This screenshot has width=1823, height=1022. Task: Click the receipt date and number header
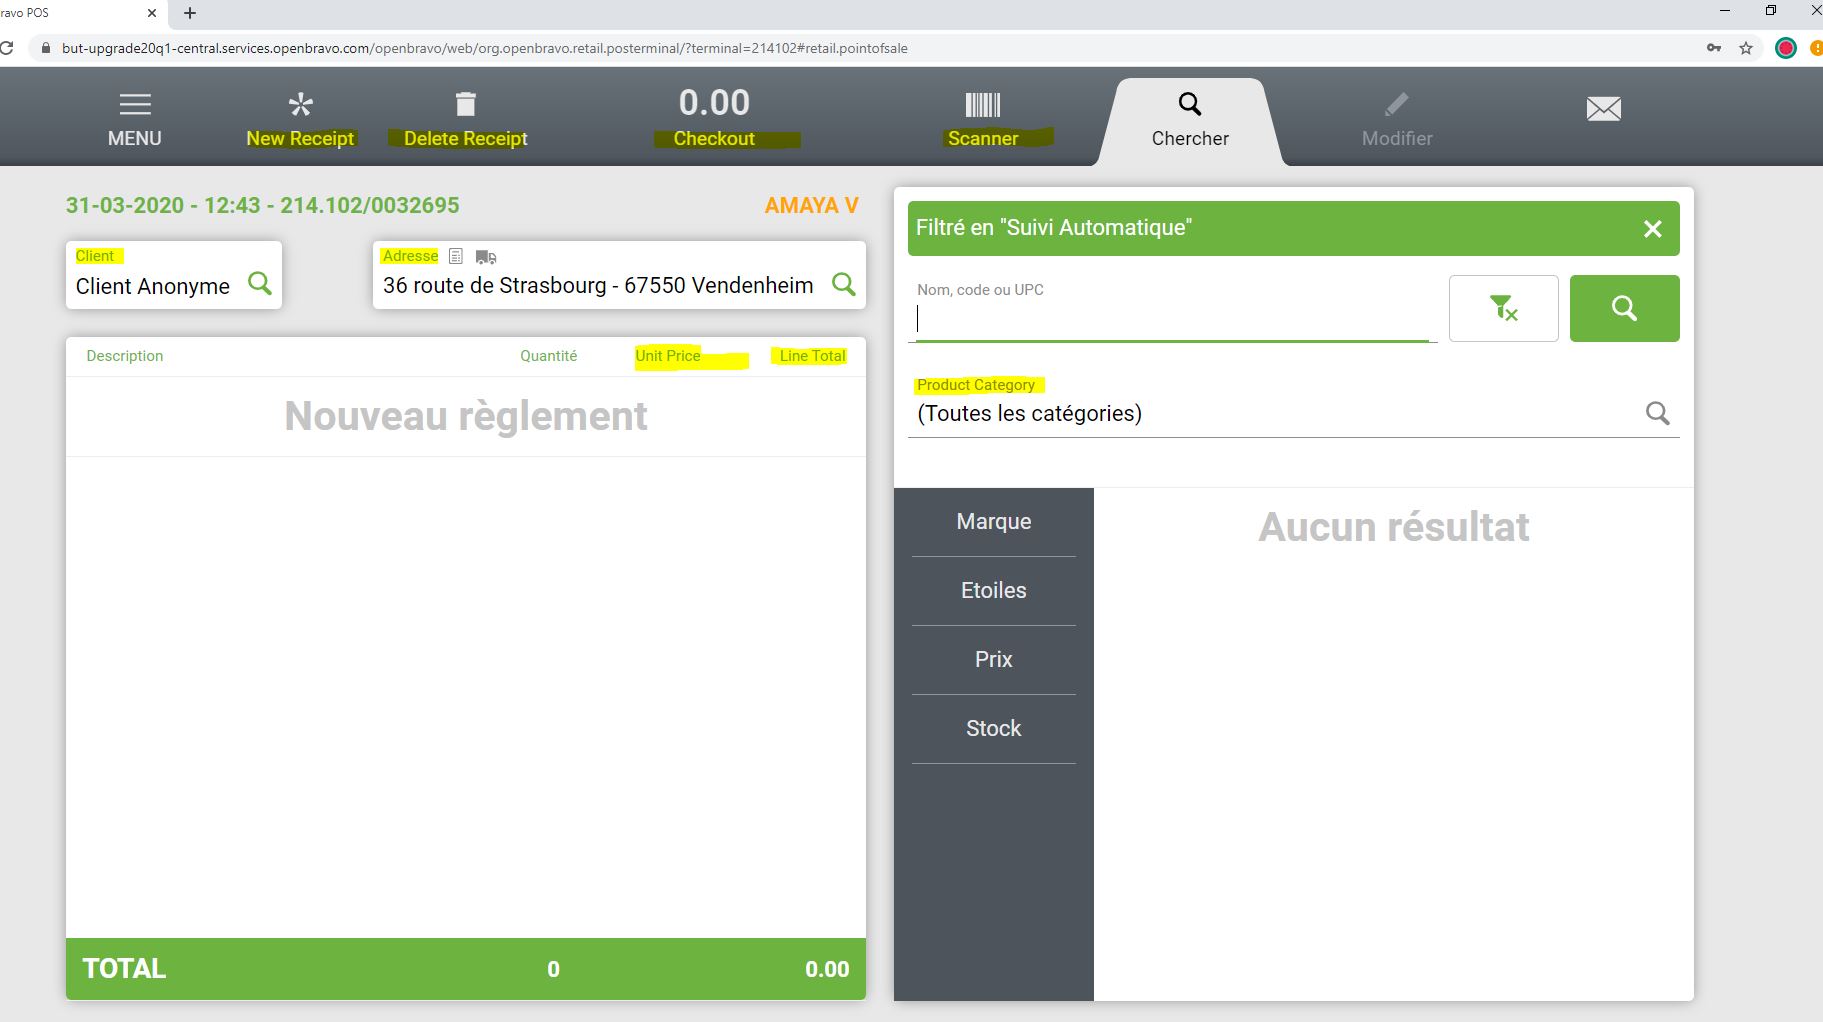click(263, 205)
